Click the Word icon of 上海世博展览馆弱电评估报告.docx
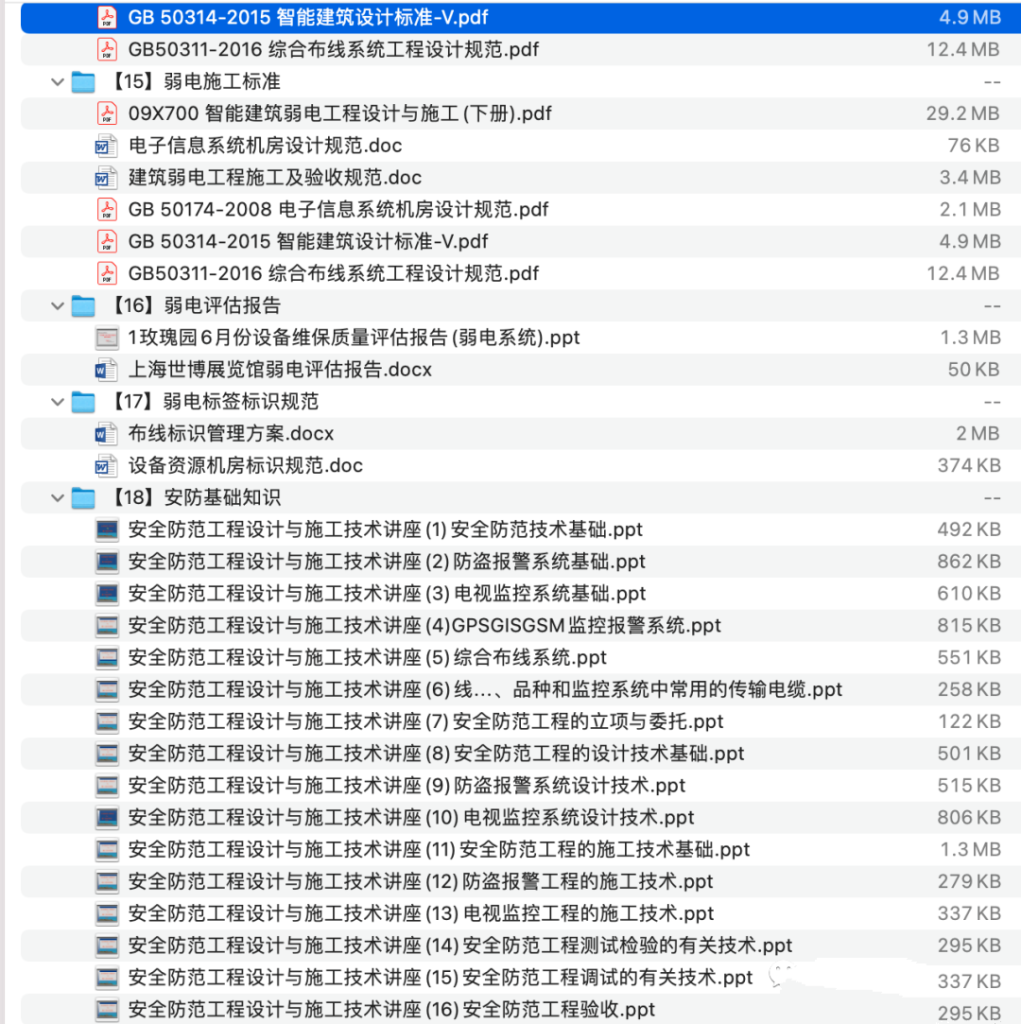Viewport: 1021px width, 1024px height. 106,369
